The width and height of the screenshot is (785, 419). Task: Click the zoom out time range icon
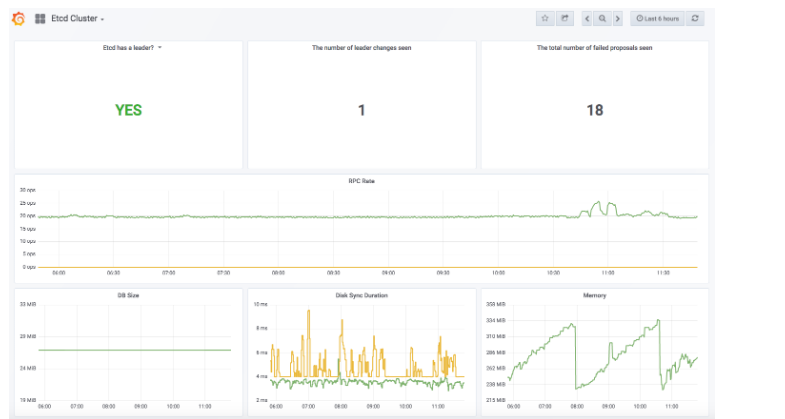pyautogui.click(x=602, y=19)
